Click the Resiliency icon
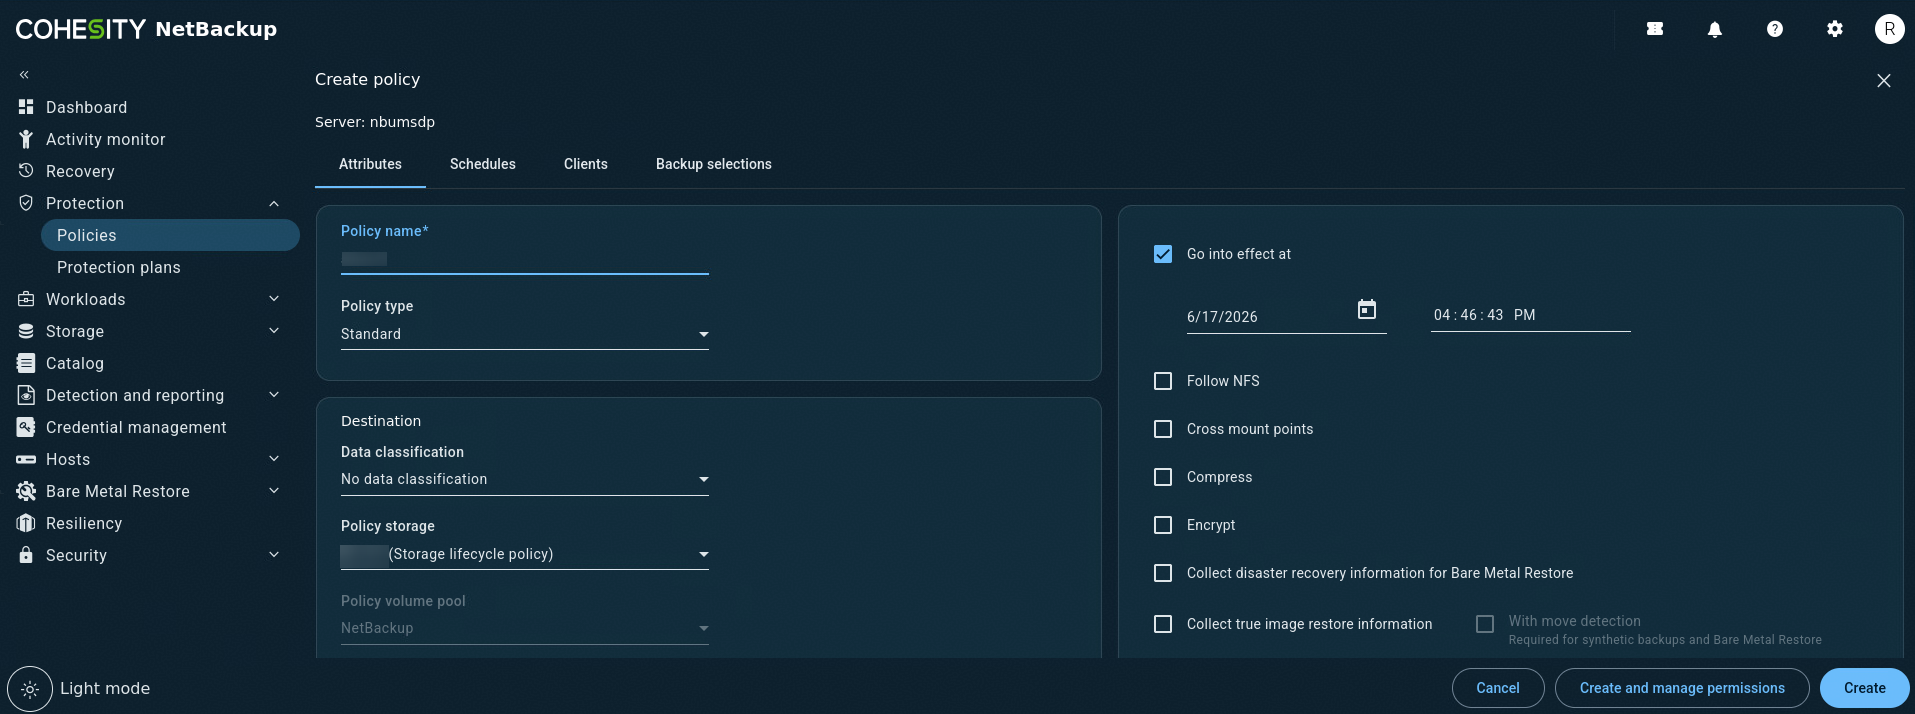The image size is (1915, 714). 26,523
